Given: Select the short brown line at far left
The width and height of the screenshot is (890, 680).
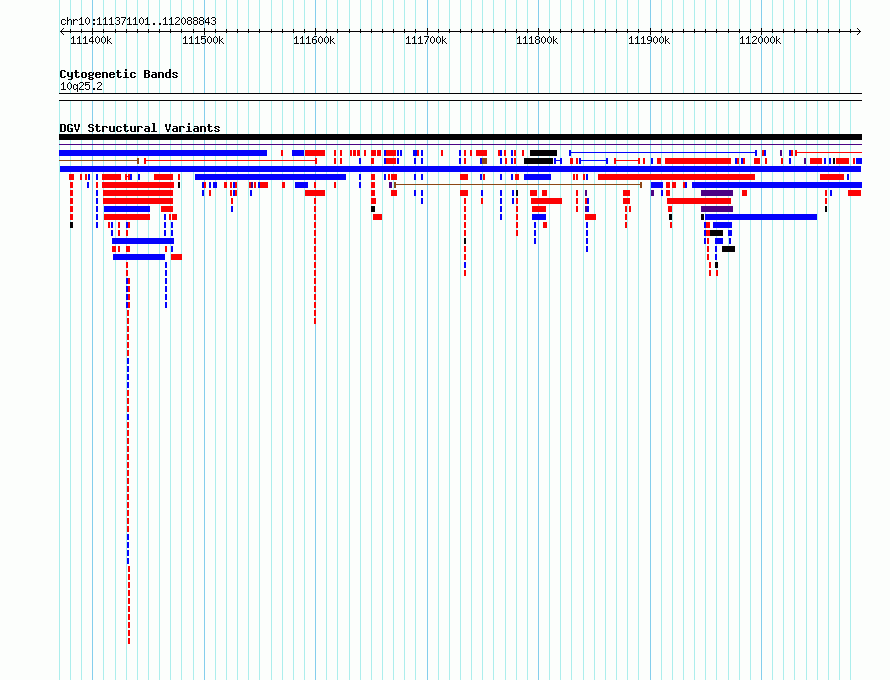Looking at the screenshot, I should coord(99,161).
